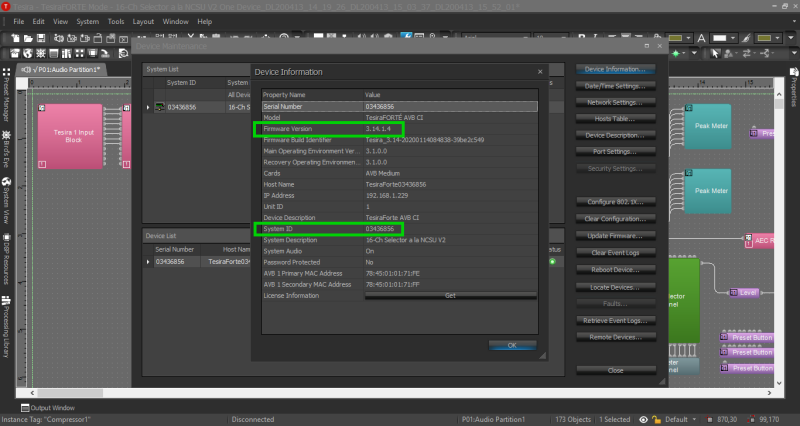Select the Serial Number value field
This screenshot has width=800, height=426.
451,107
